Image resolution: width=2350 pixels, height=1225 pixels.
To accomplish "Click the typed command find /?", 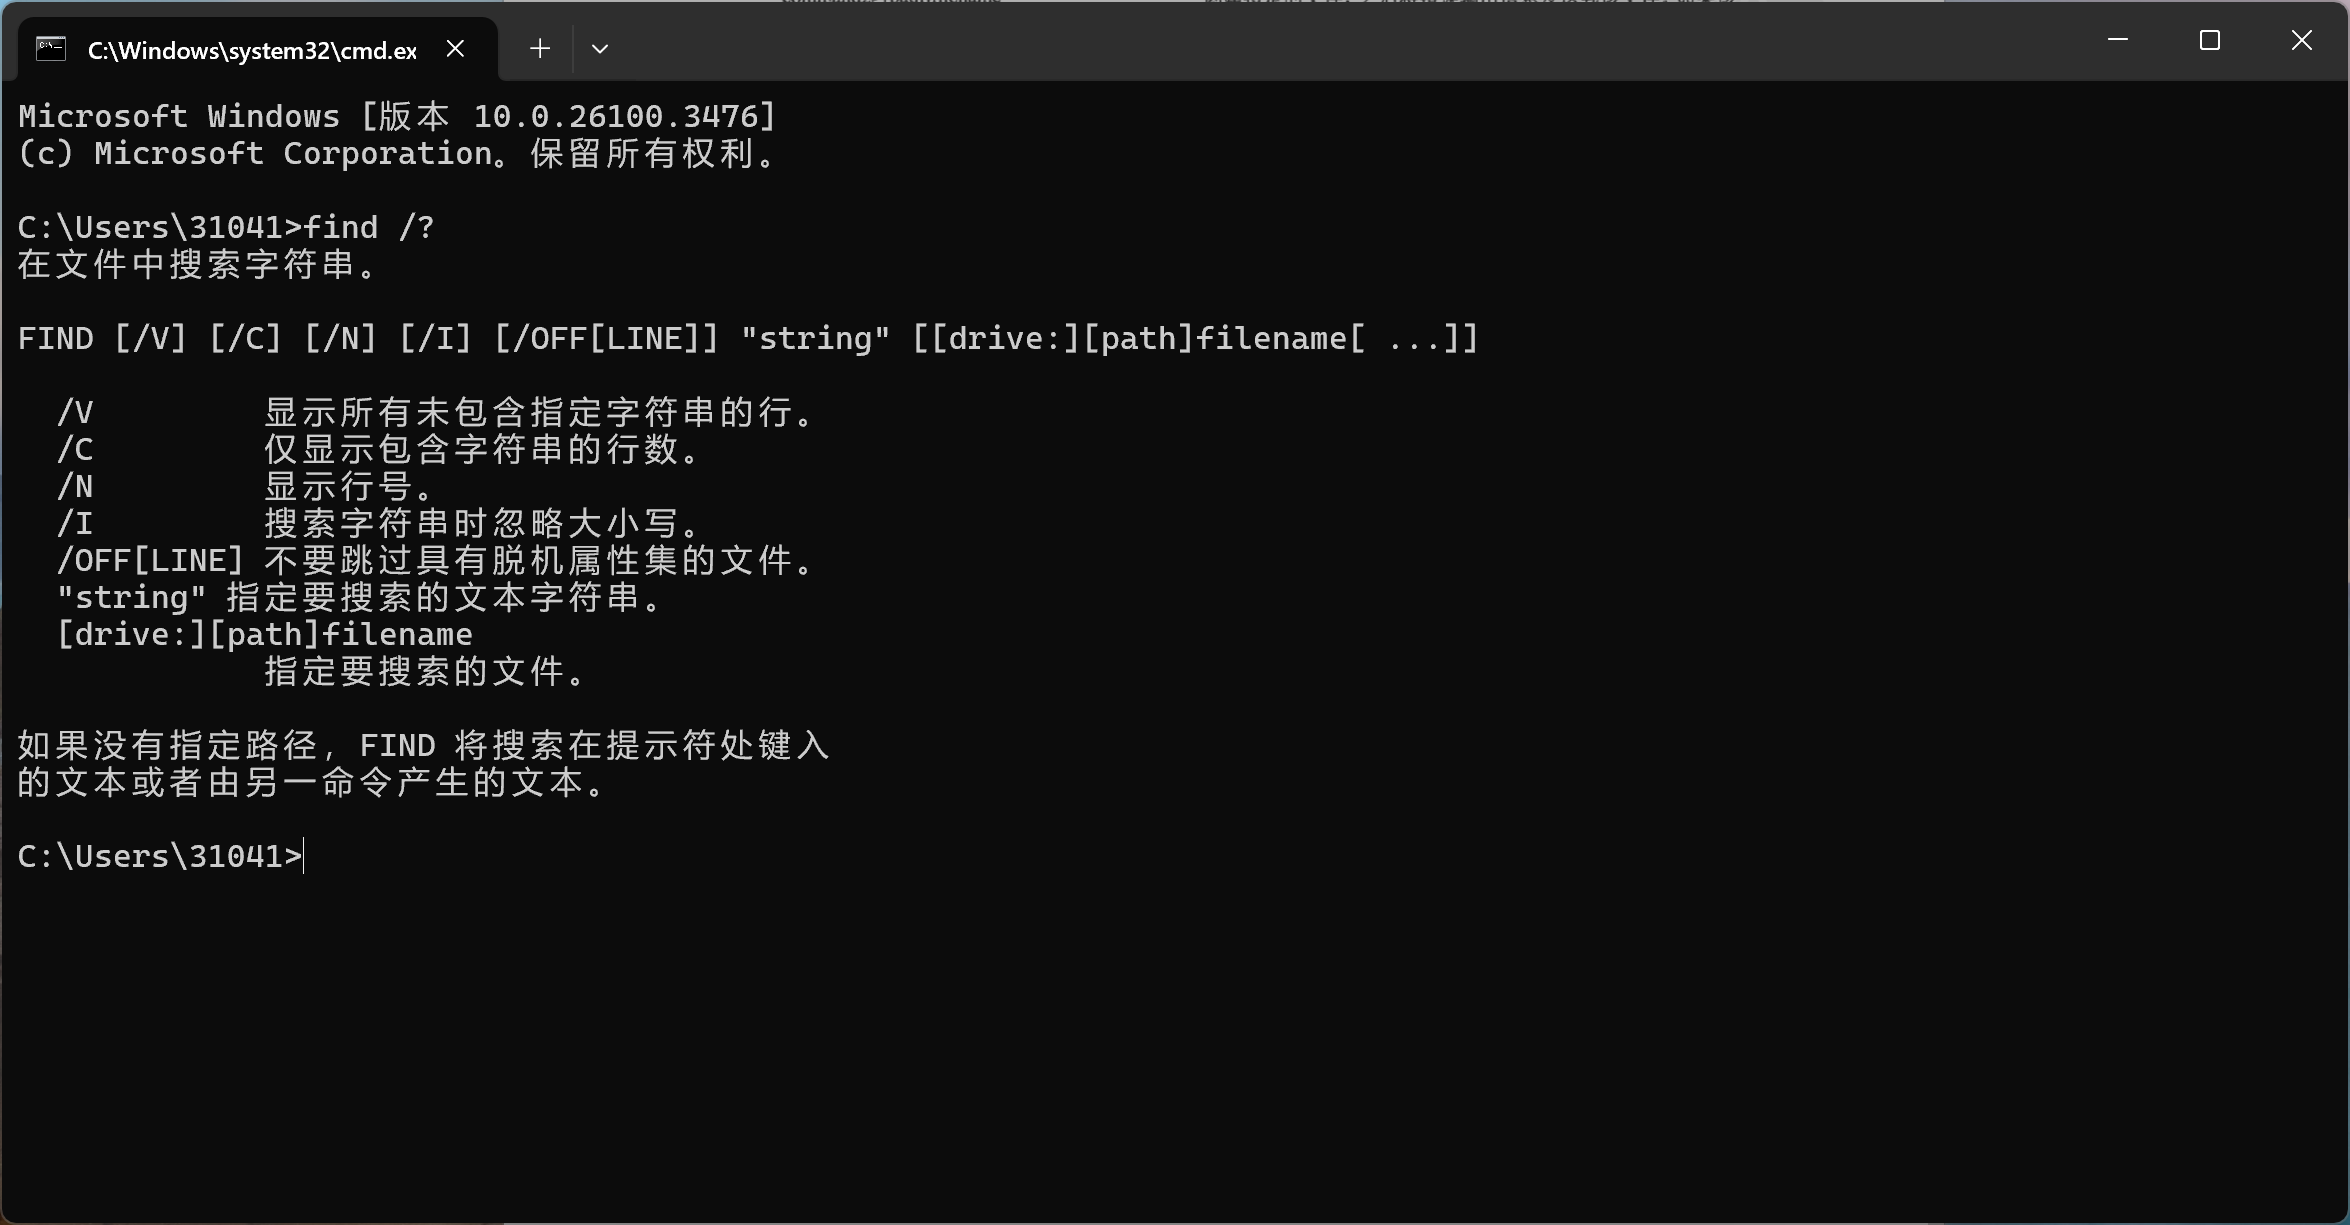I will point(368,227).
